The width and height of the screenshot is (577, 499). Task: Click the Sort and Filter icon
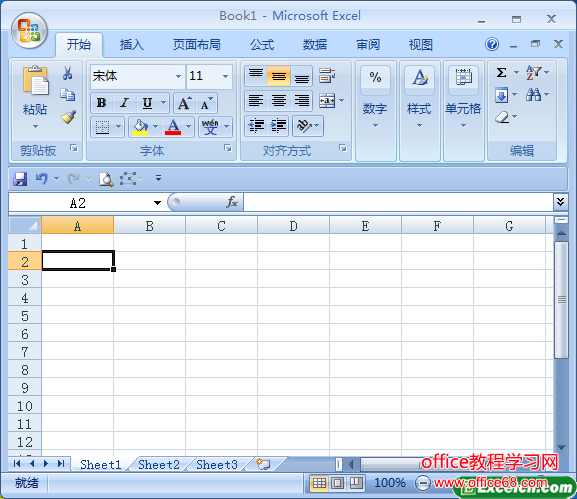pos(534,72)
